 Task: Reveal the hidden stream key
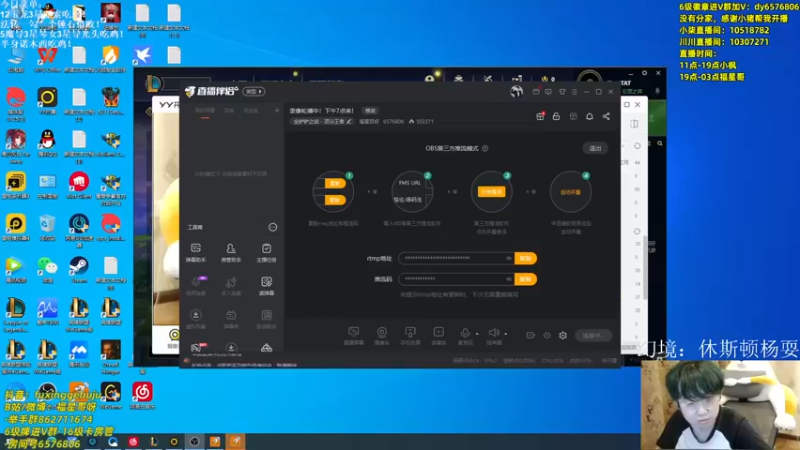point(509,279)
